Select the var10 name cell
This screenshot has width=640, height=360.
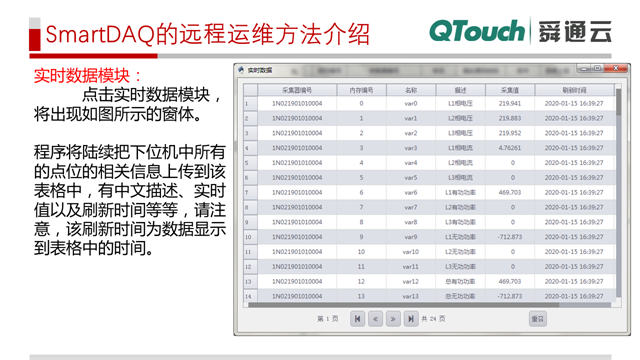[x=411, y=252]
